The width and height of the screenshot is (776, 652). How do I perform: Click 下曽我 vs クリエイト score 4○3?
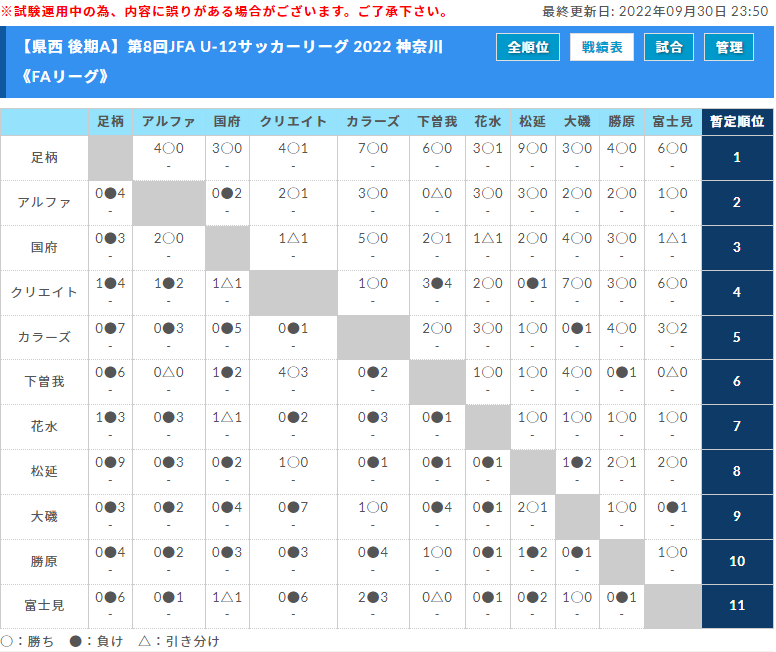[293, 373]
